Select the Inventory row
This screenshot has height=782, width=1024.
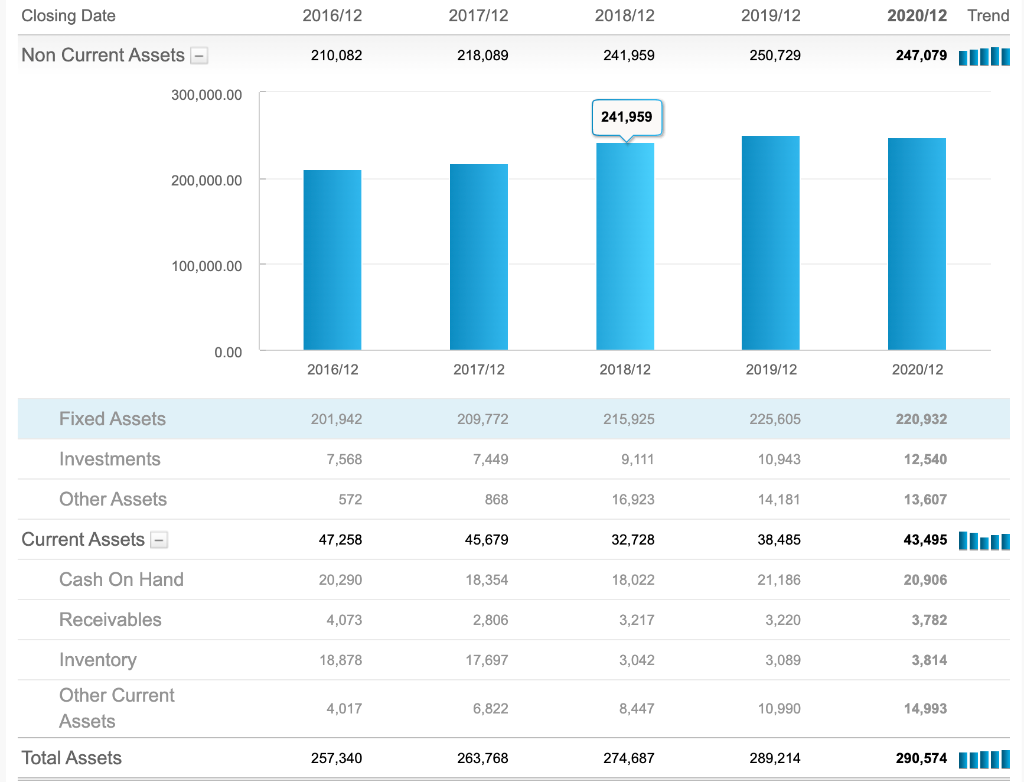[x=98, y=660]
